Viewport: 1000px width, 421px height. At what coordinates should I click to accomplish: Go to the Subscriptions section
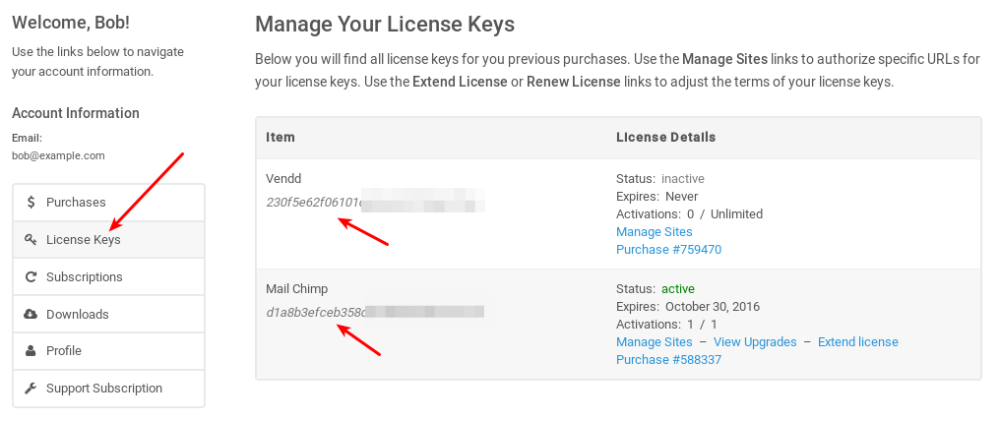click(84, 277)
